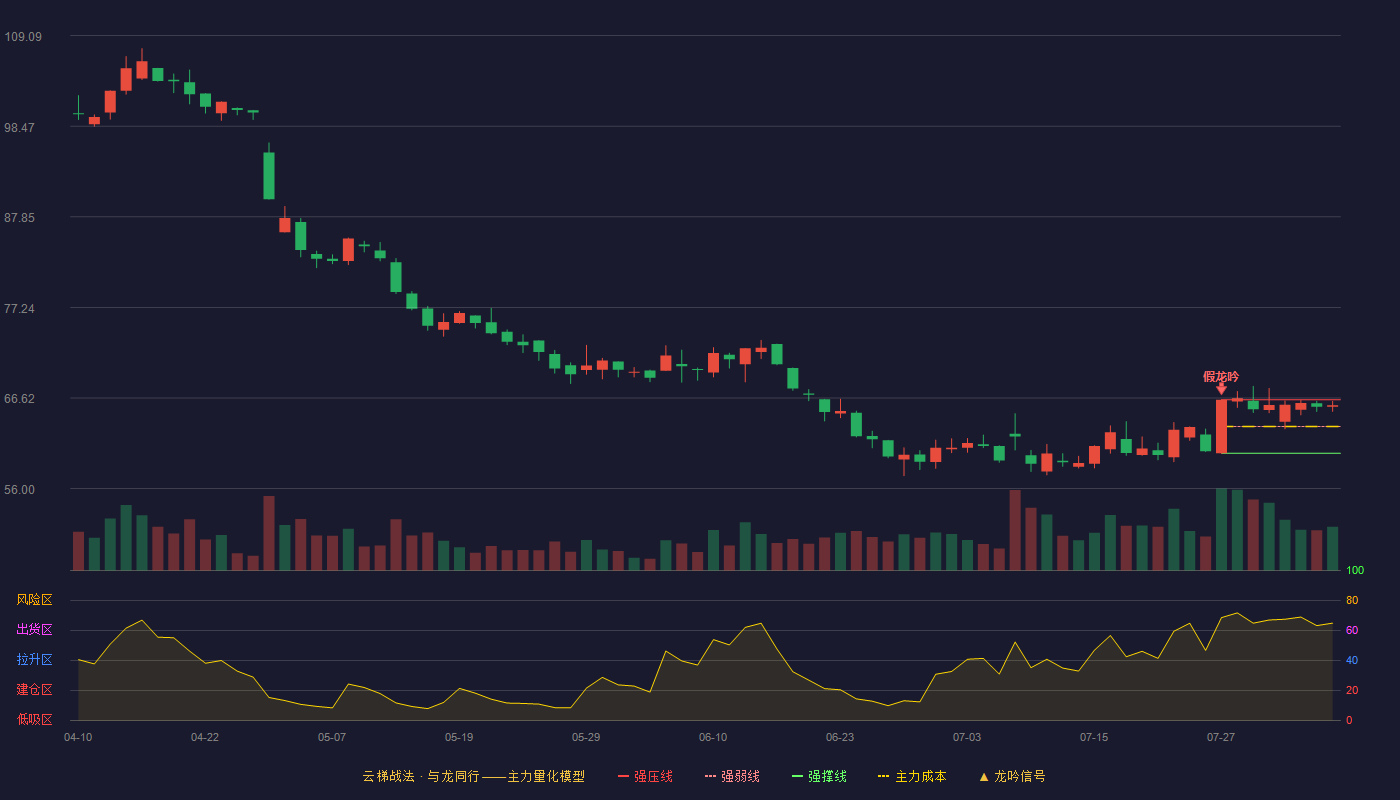
Task: Click the 建仓区 zone label
Action: (35, 690)
